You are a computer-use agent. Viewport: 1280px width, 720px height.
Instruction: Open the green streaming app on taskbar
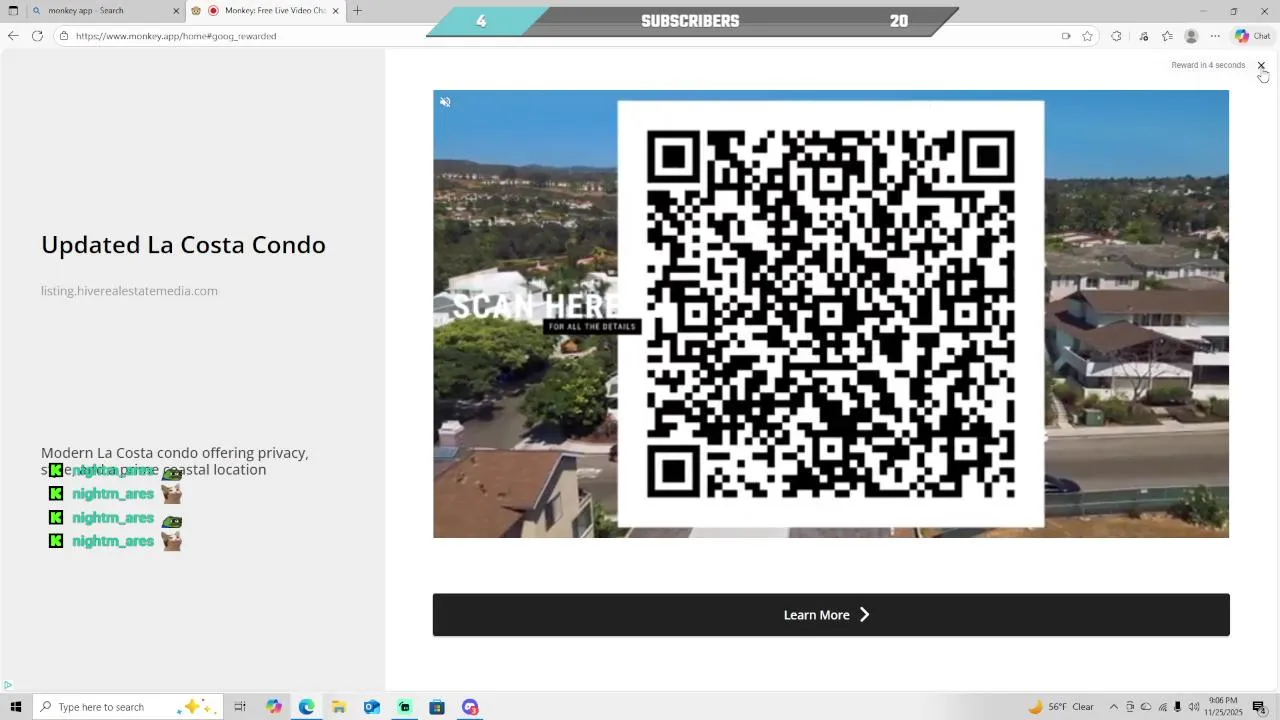[404, 707]
